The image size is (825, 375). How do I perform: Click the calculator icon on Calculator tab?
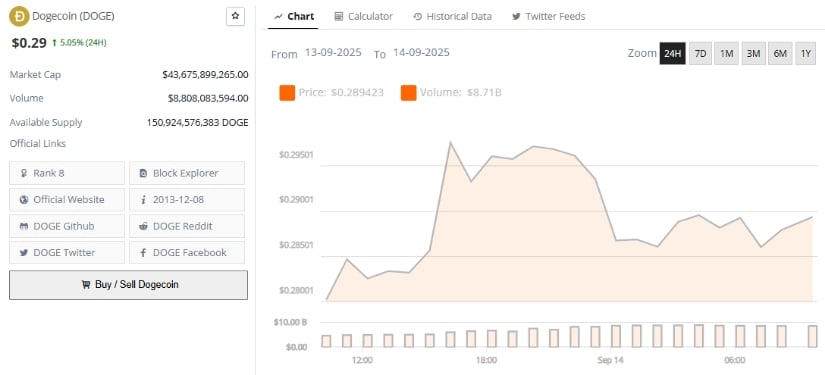tap(339, 17)
